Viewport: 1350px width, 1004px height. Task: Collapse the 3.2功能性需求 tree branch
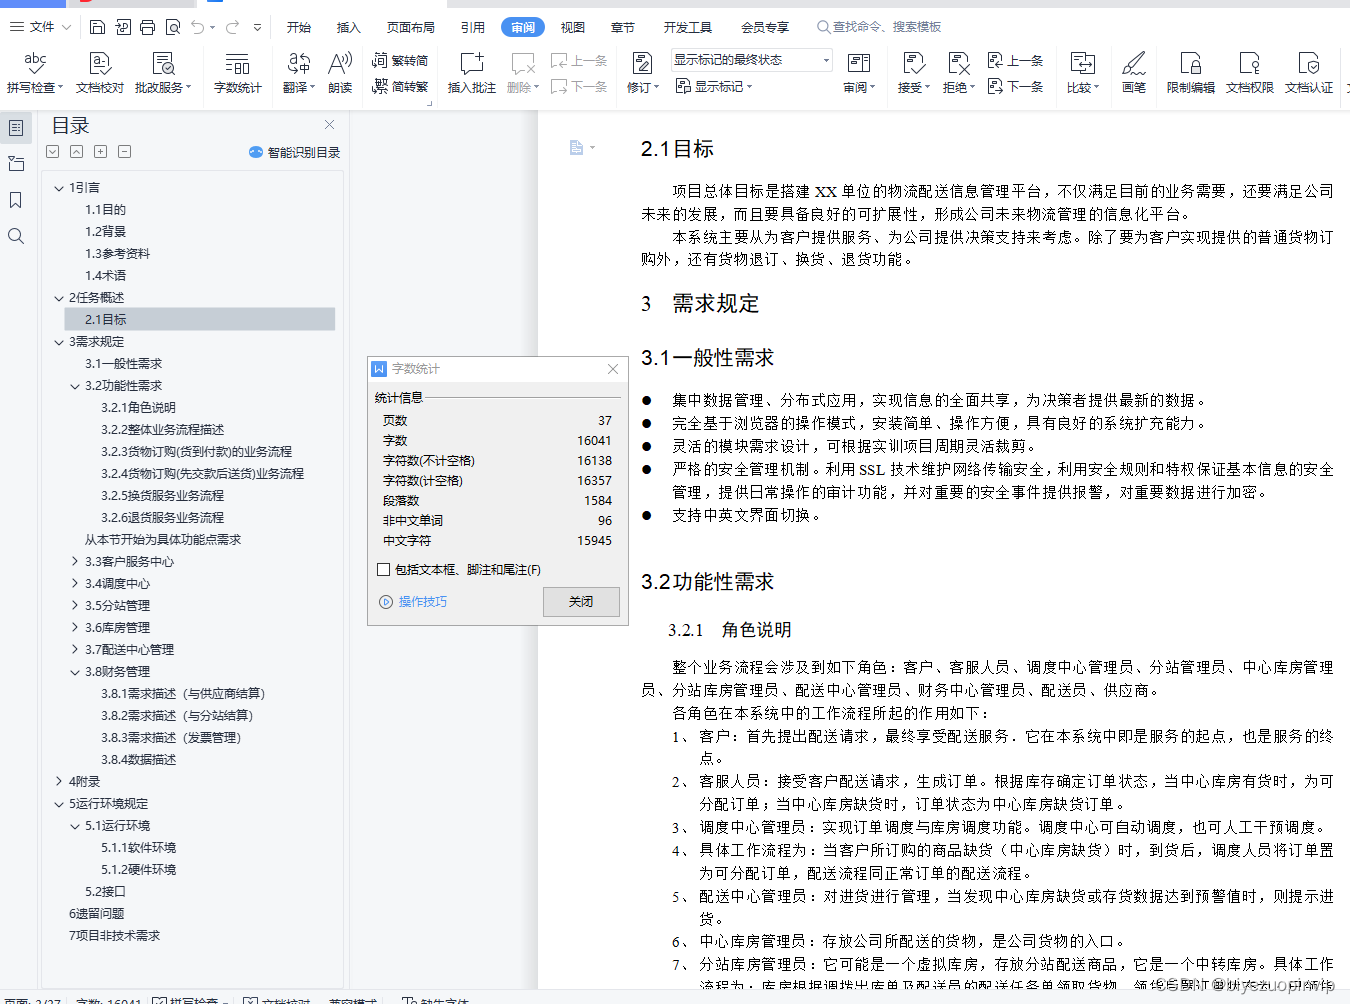click(x=76, y=385)
